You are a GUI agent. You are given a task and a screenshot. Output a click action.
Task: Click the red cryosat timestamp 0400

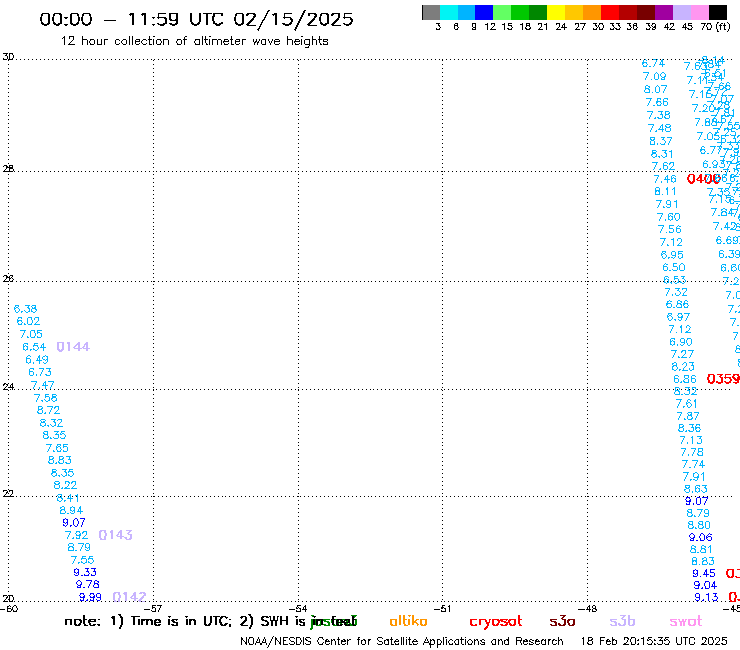[x=704, y=179]
